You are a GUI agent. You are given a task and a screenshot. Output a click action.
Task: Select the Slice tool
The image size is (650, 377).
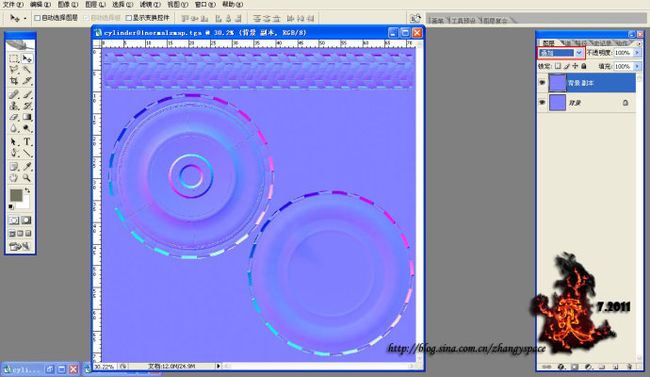pos(27,81)
